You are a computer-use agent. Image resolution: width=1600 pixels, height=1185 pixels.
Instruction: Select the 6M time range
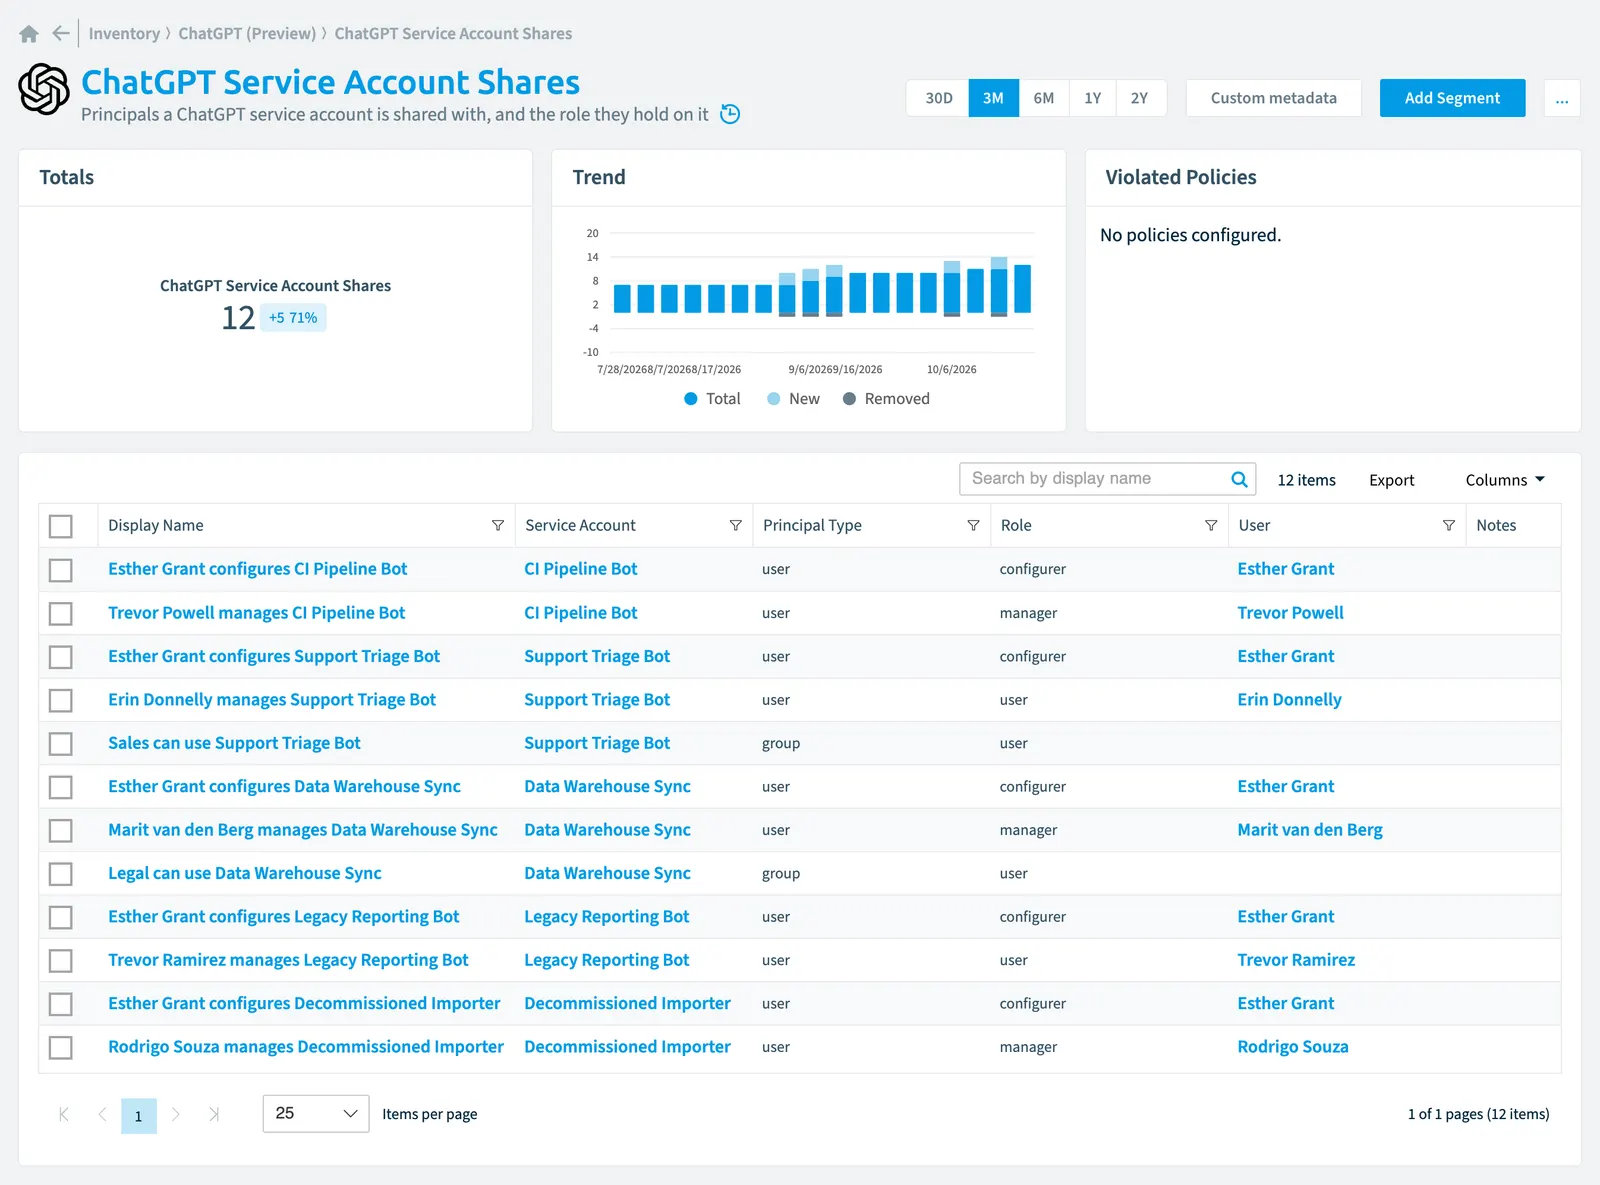[1044, 98]
